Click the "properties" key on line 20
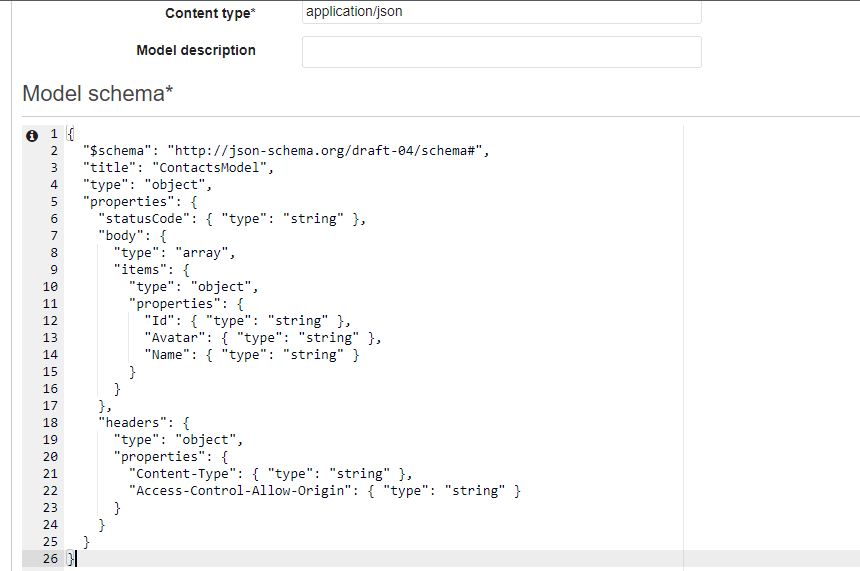 tap(159, 457)
